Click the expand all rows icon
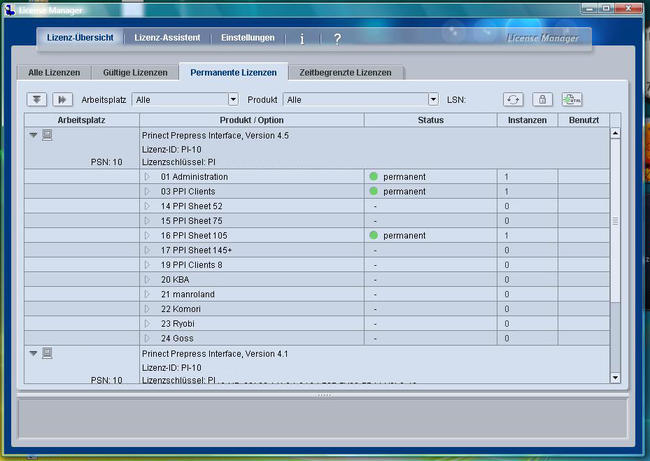 click(x=38, y=99)
